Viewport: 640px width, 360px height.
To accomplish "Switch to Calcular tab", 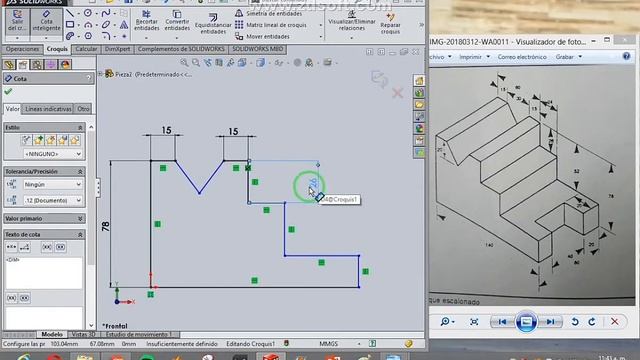I will 87,49.
